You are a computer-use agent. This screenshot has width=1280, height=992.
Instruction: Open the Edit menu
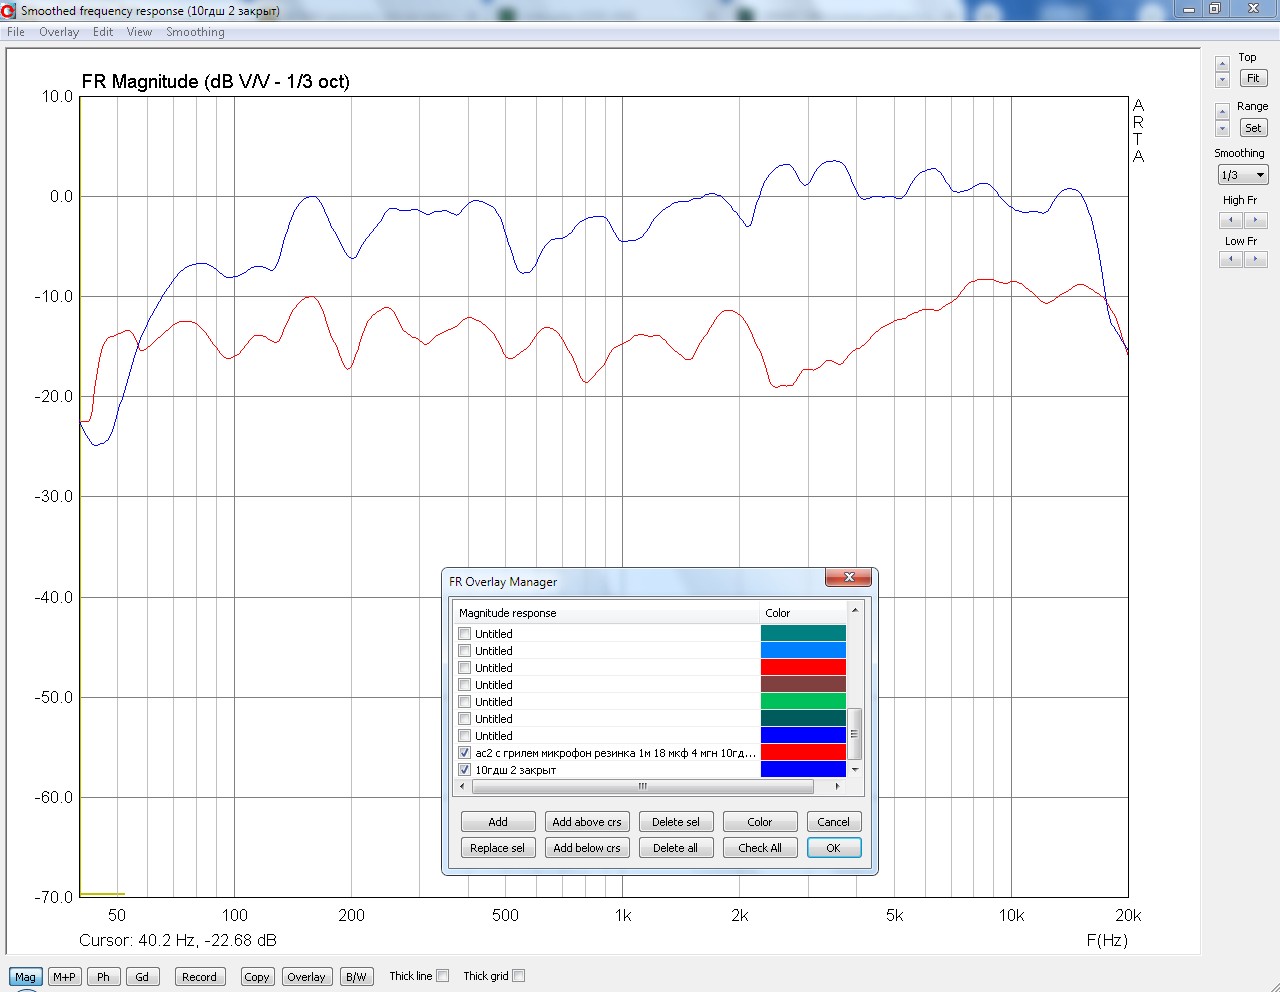click(x=103, y=32)
